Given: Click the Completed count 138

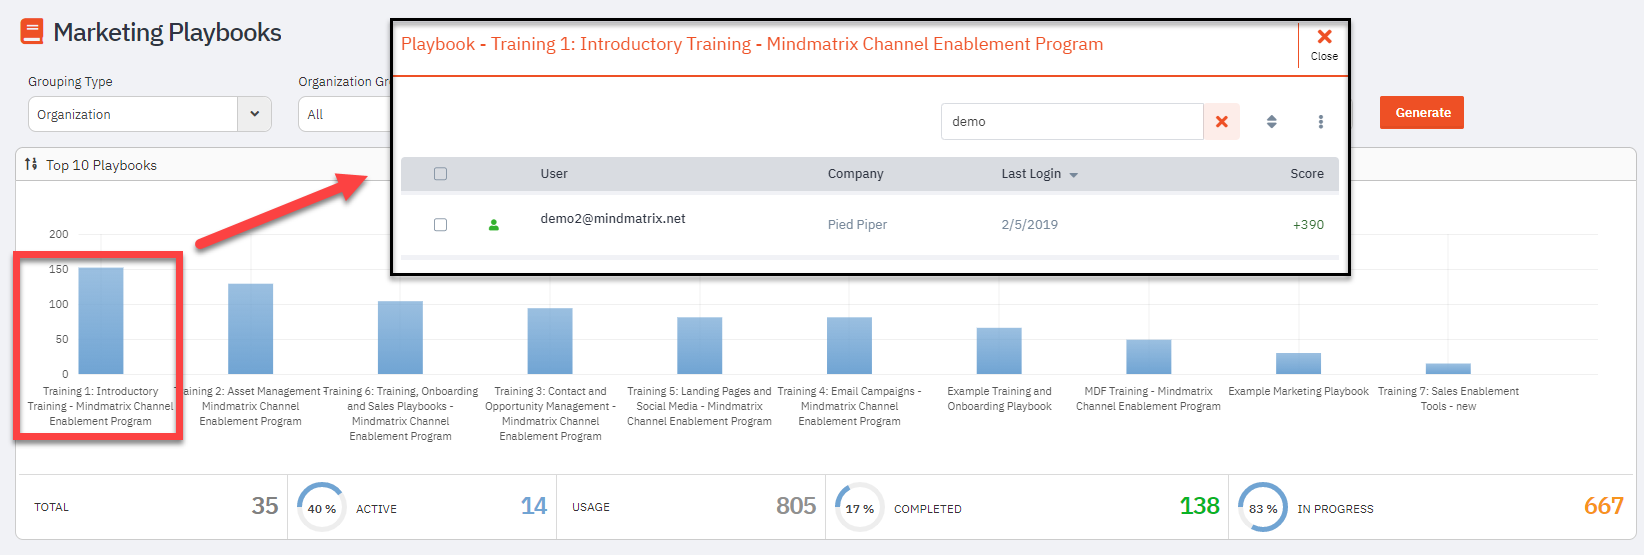Looking at the screenshot, I should (1199, 506).
